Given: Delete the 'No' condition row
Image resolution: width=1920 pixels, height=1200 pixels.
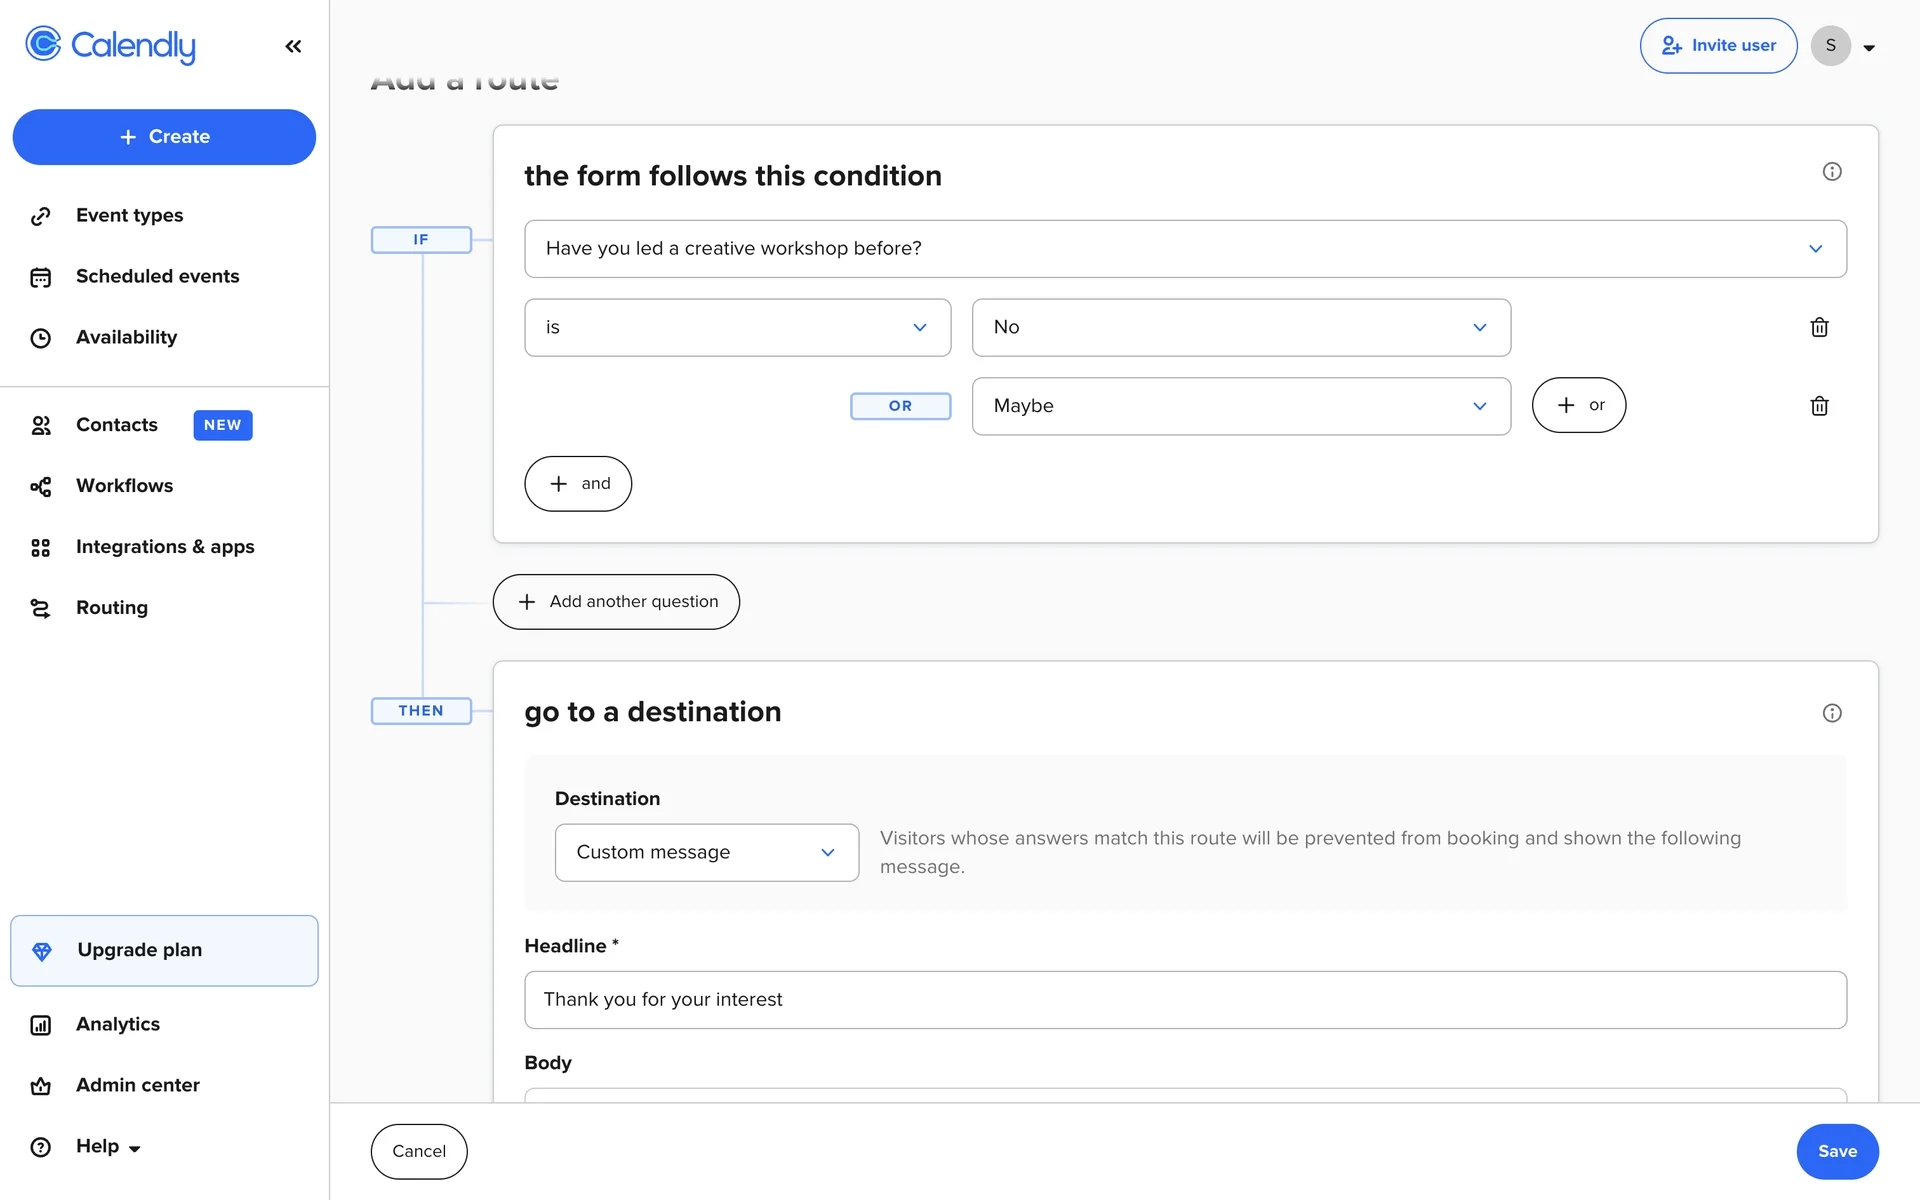Looking at the screenshot, I should tap(1819, 327).
